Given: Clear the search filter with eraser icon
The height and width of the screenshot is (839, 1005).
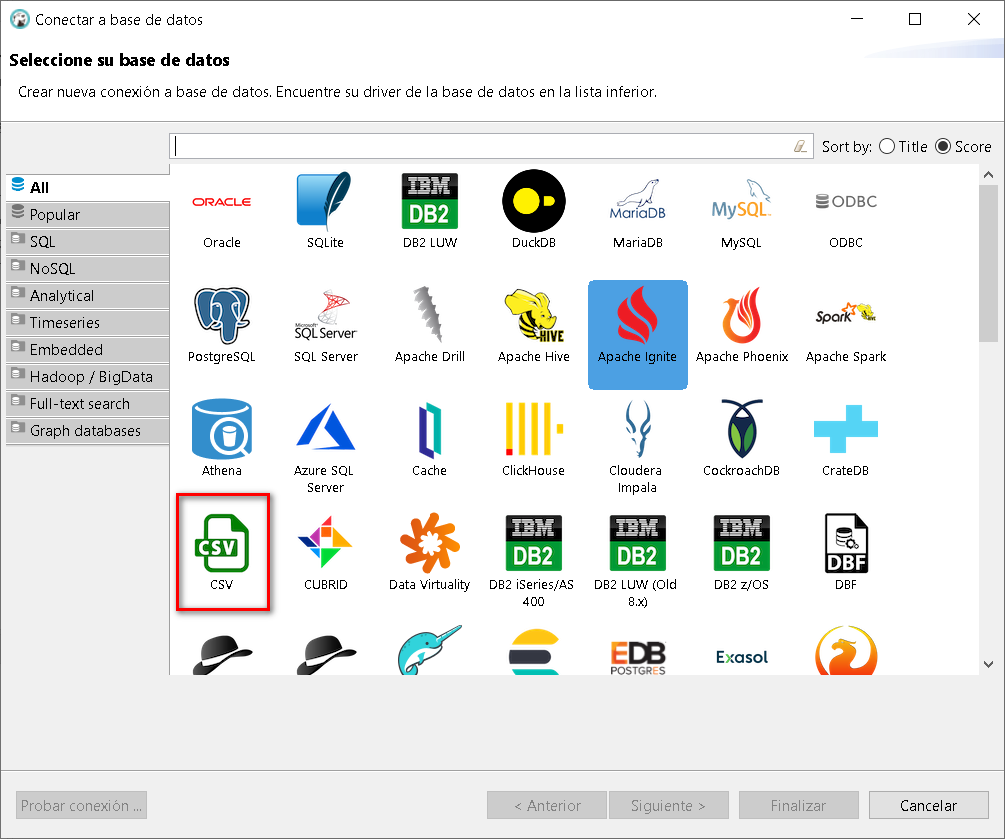Looking at the screenshot, I should [x=800, y=146].
